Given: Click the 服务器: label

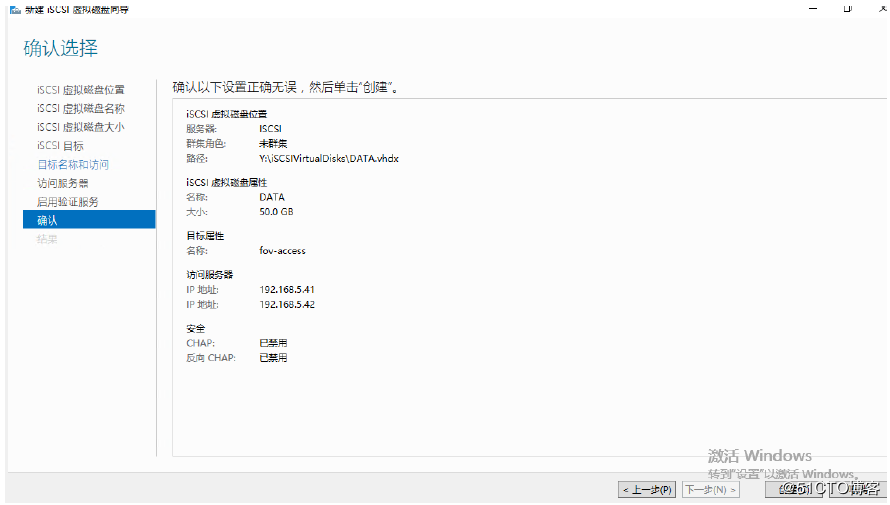Looking at the screenshot, I should (201, 129).
